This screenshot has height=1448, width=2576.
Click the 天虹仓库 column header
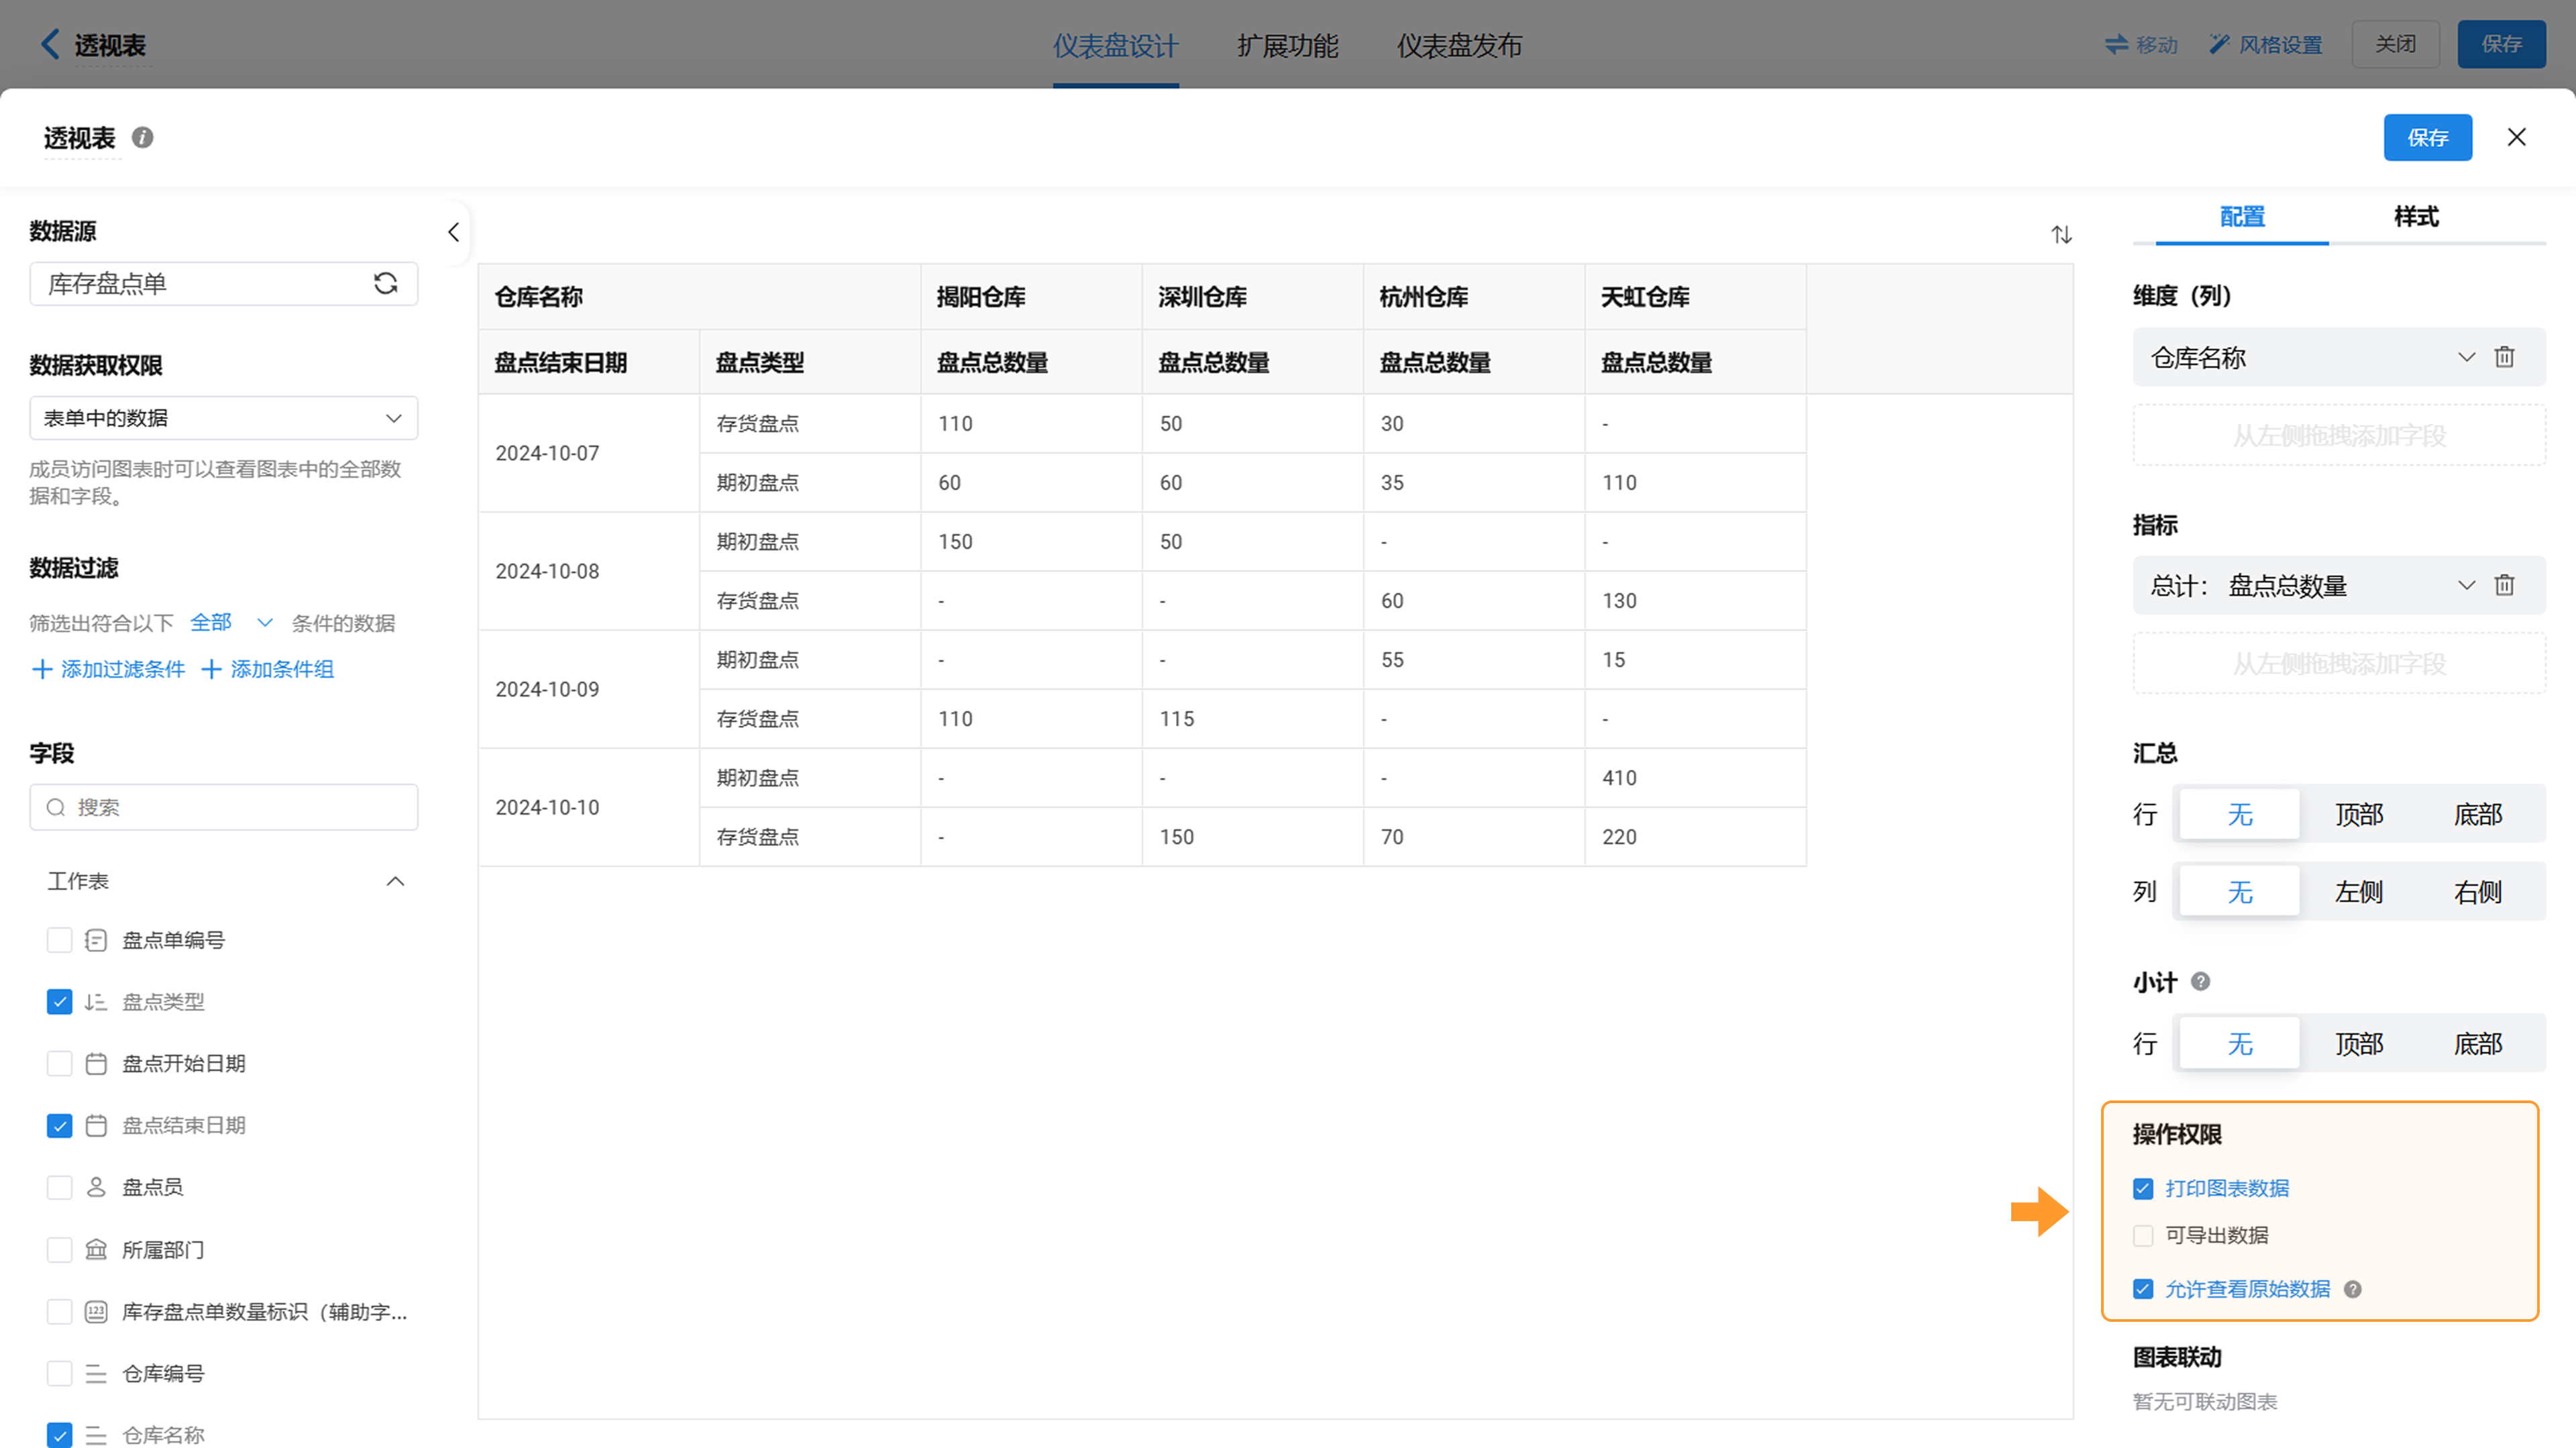point(1695,297)
